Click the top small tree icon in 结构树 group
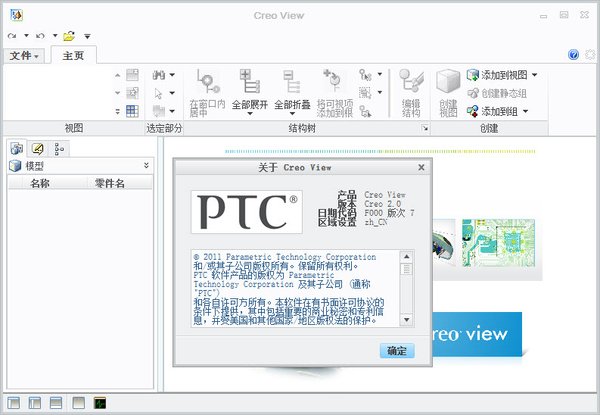600x415 pixels. tap(365, 75)
